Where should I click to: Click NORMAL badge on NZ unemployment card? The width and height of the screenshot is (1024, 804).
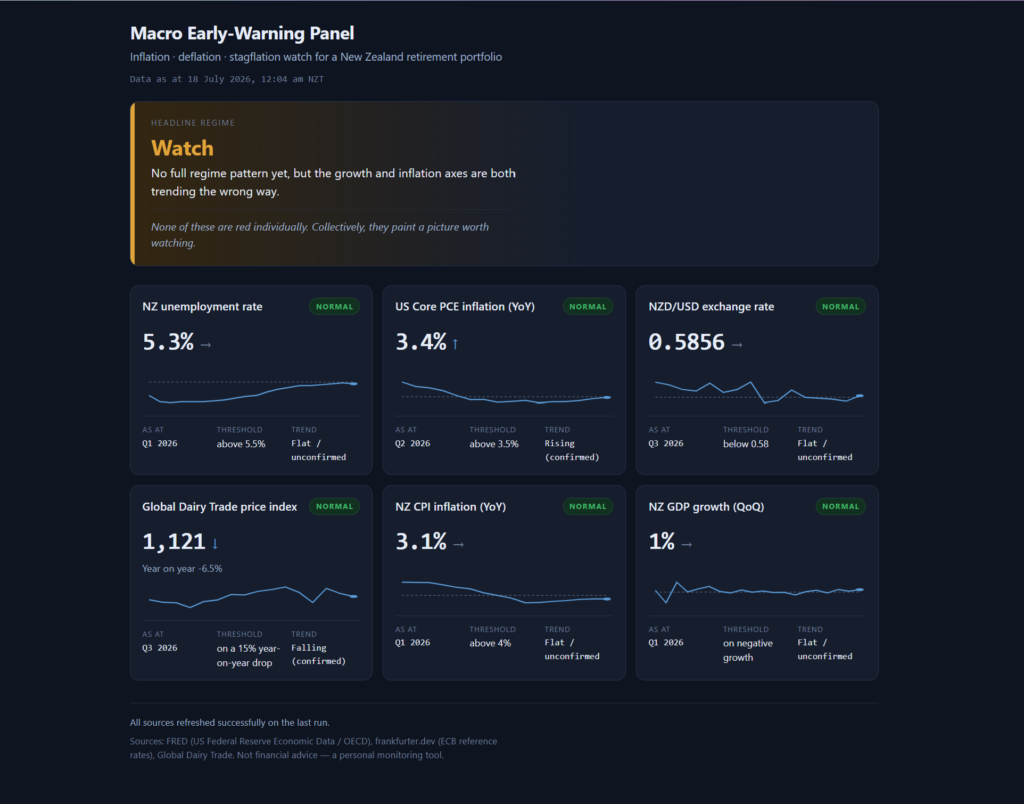[x=334, y=306]
